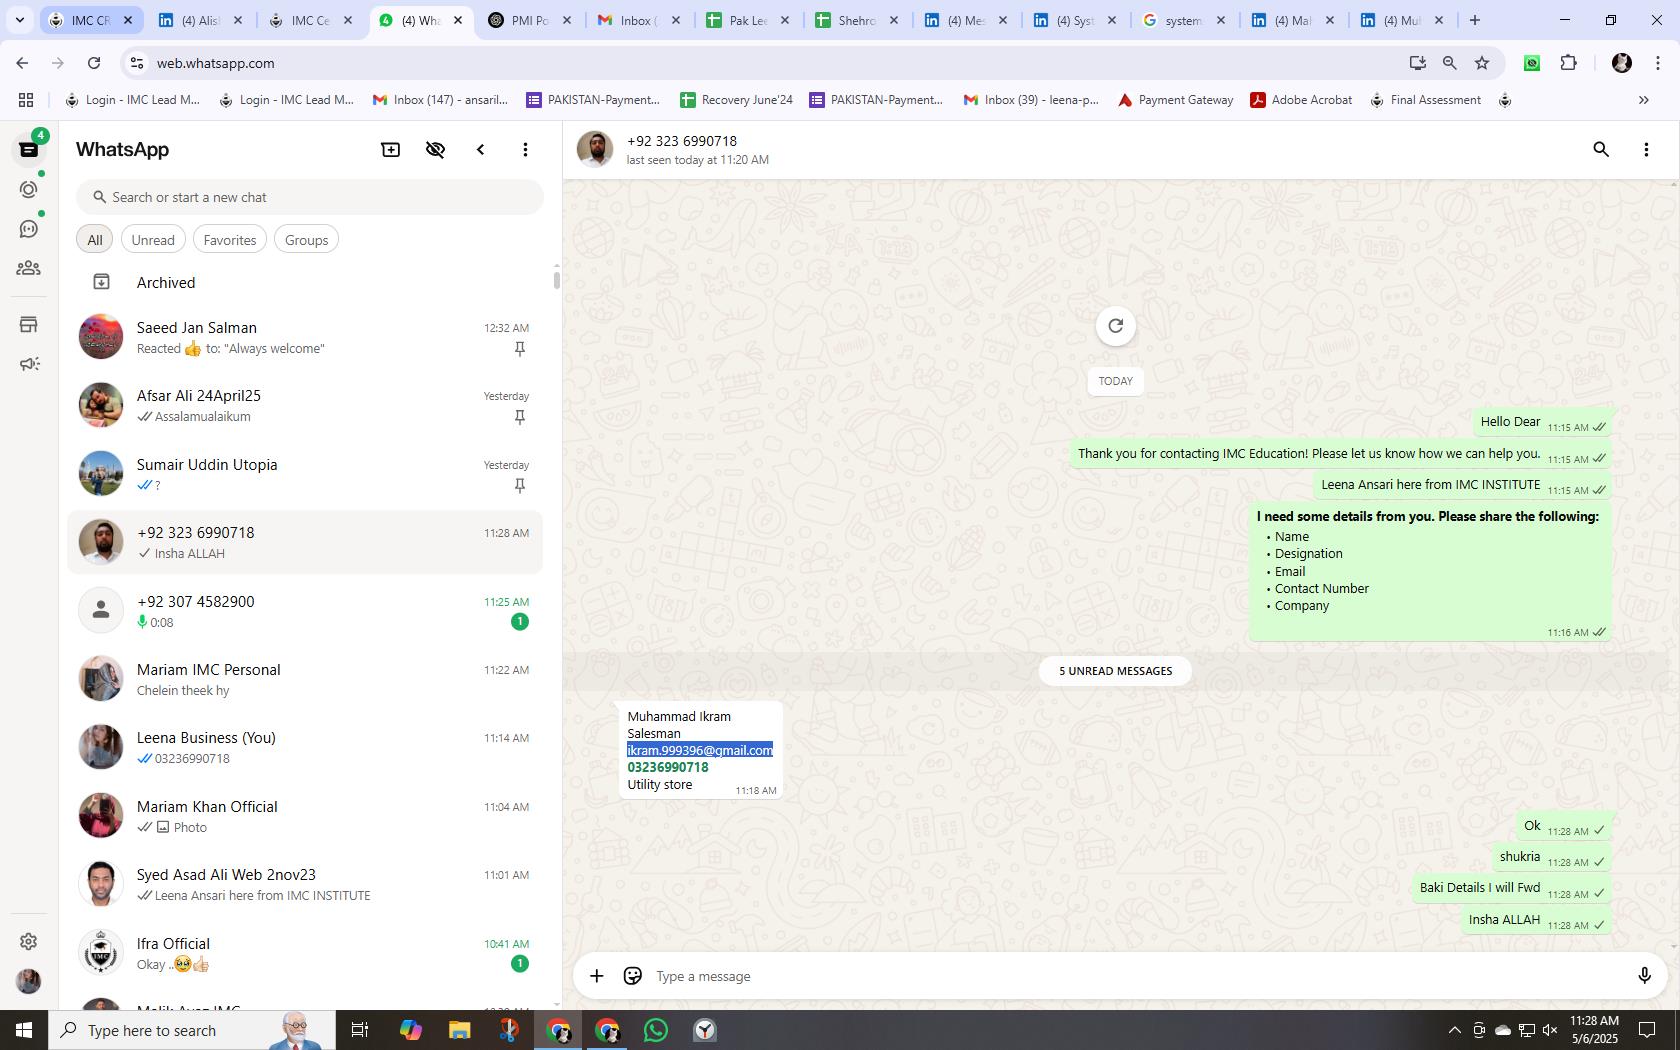Open the Communities icon in sidebar

(29, 268)
